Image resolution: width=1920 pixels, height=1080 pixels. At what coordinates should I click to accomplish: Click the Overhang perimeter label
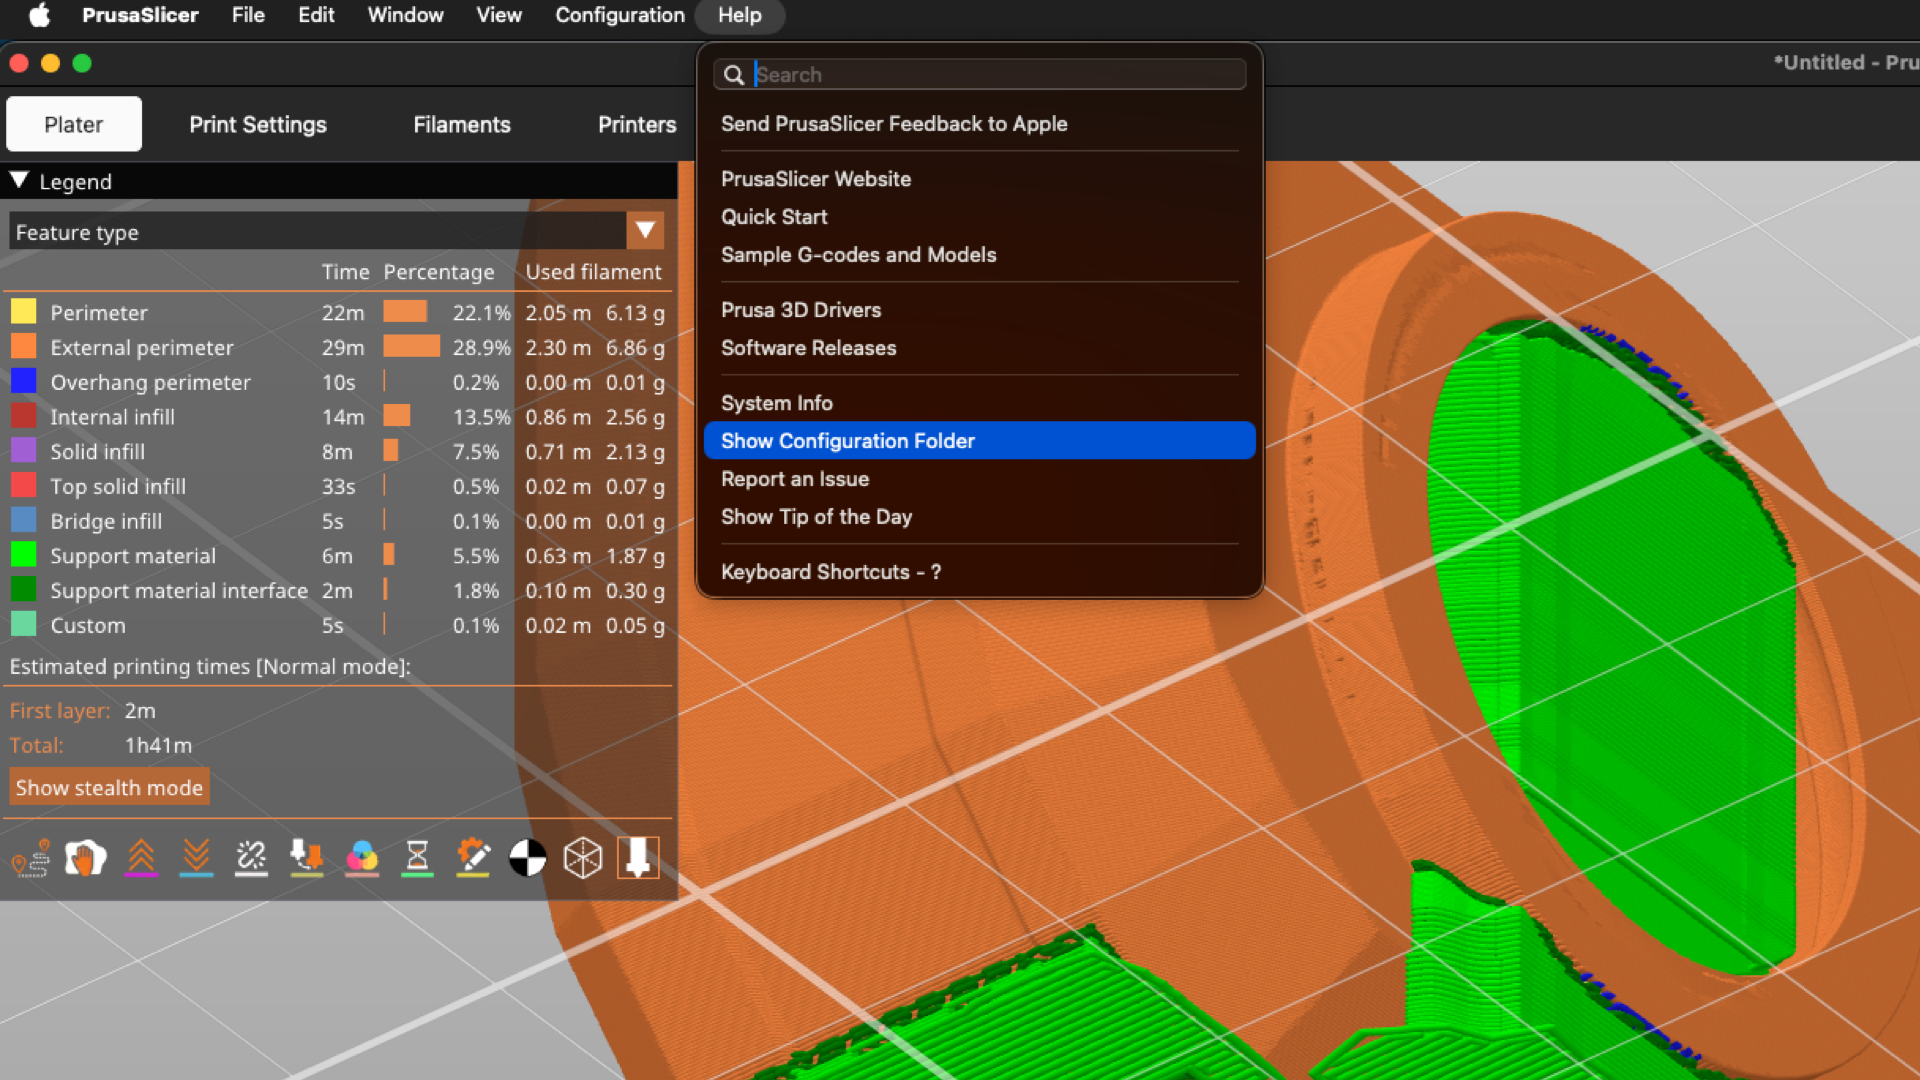(151, 383)
